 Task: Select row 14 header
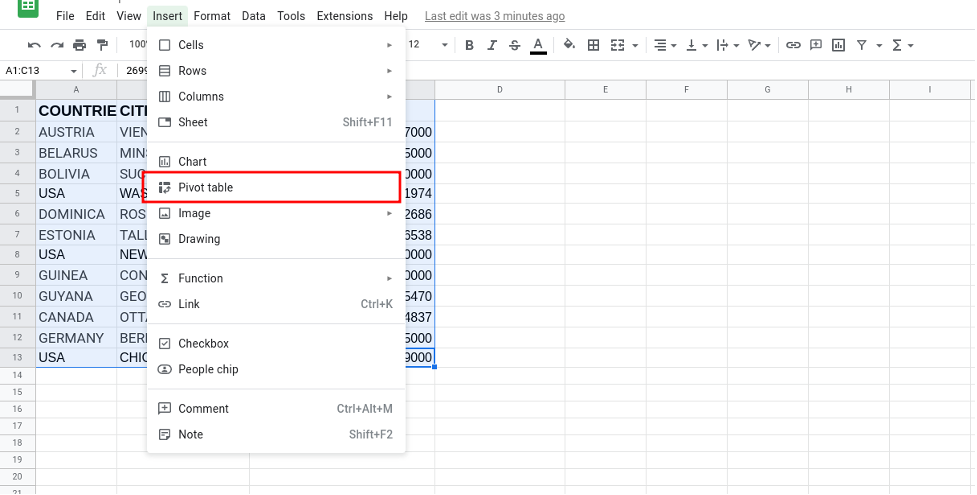17,375
